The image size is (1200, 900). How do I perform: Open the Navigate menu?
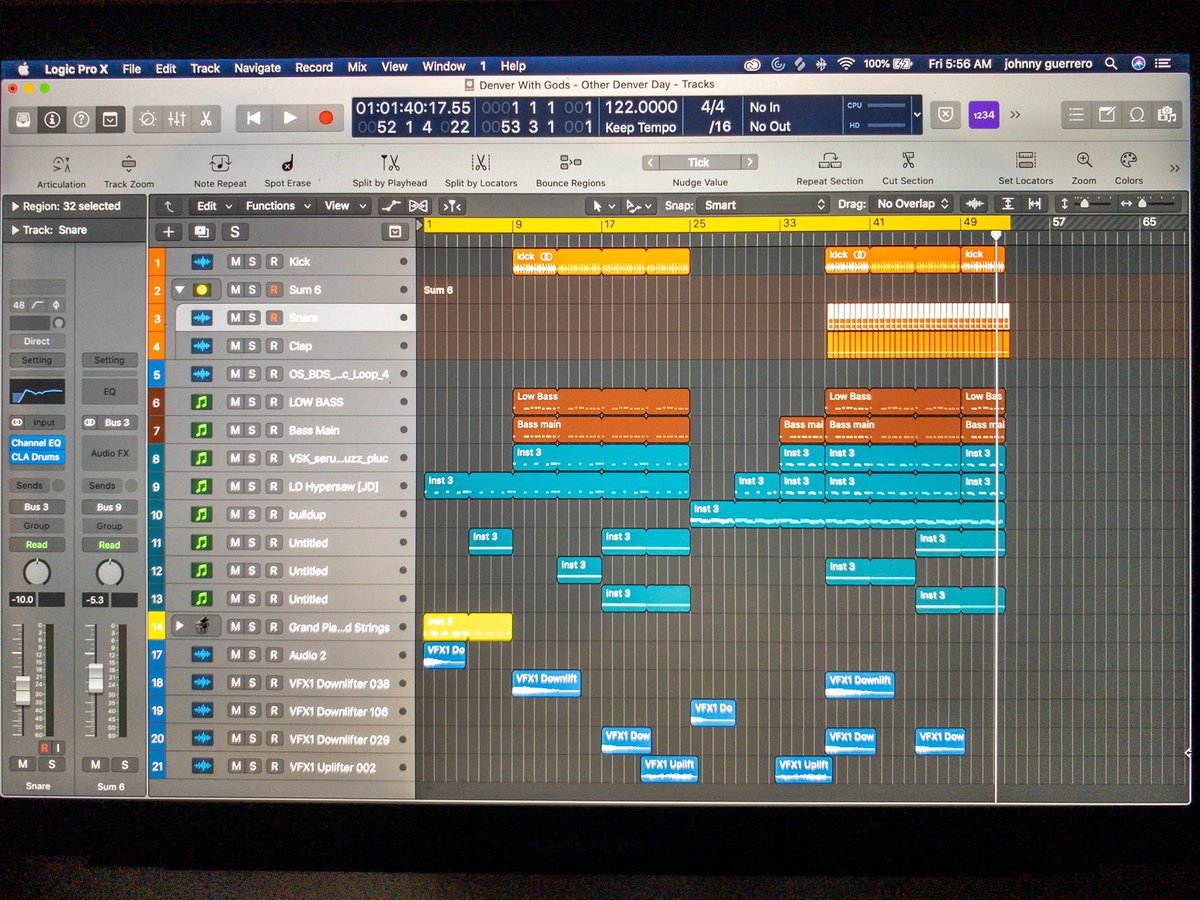(257, 68)
